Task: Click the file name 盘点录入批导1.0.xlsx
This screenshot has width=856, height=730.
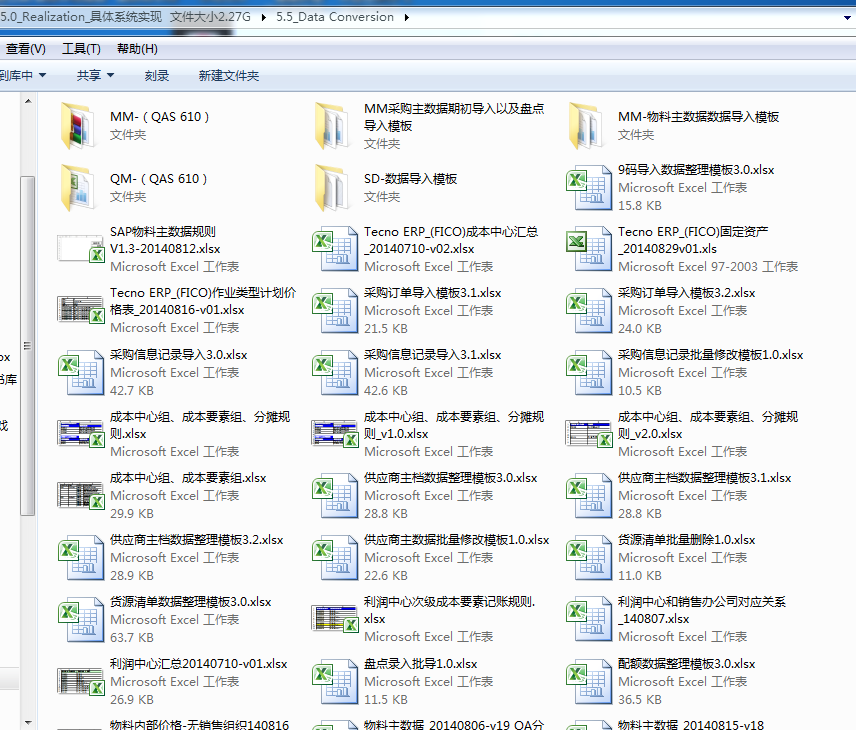Action: 420,664
